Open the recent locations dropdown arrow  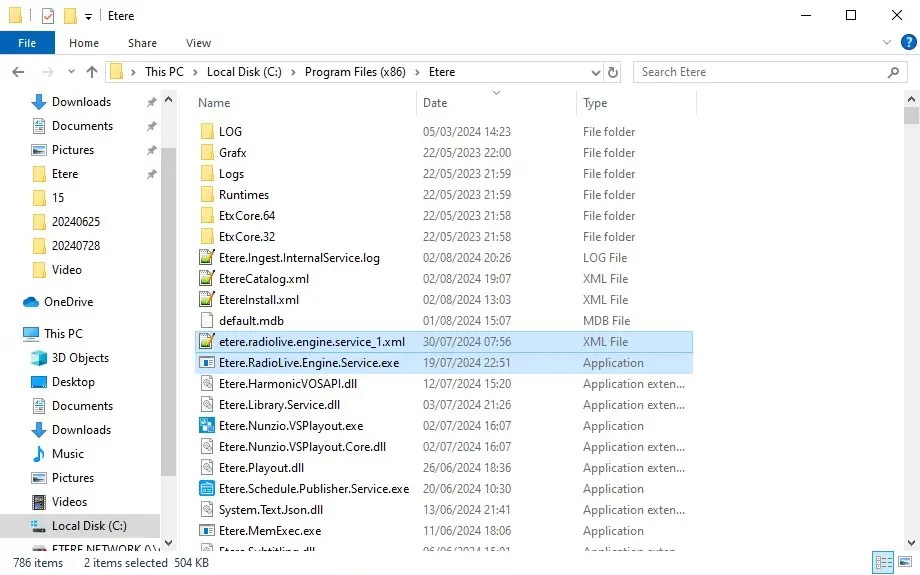[68, 72]
